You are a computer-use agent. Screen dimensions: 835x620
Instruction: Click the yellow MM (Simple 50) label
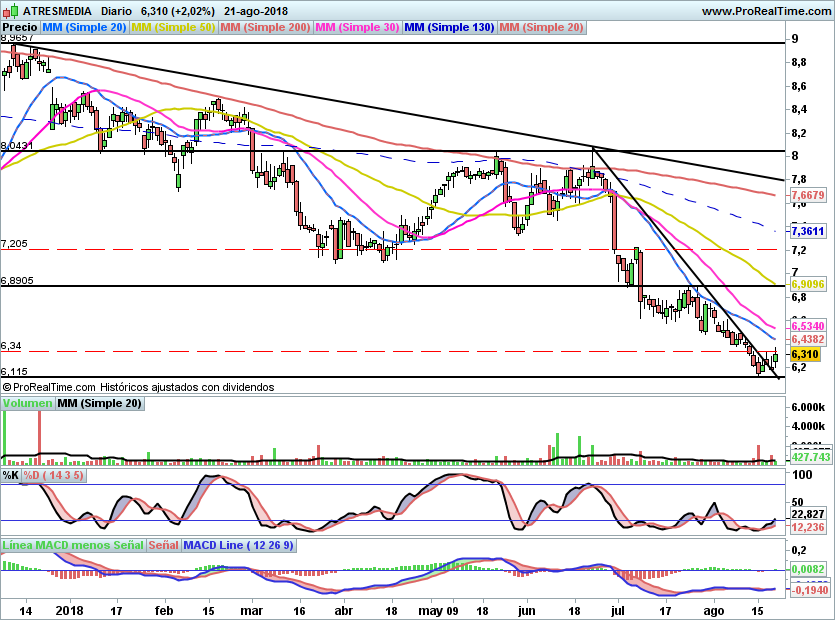coord(173,27)
